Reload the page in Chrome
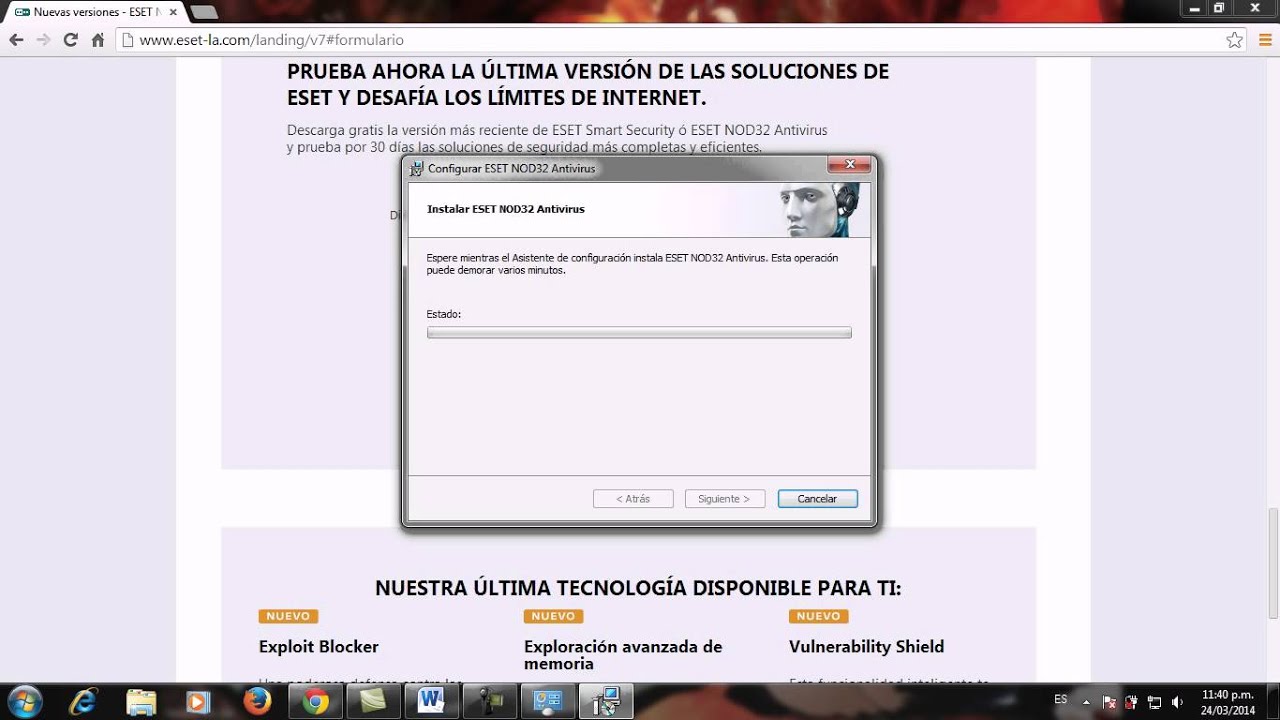1280x720 pixels. click(70, 40)
